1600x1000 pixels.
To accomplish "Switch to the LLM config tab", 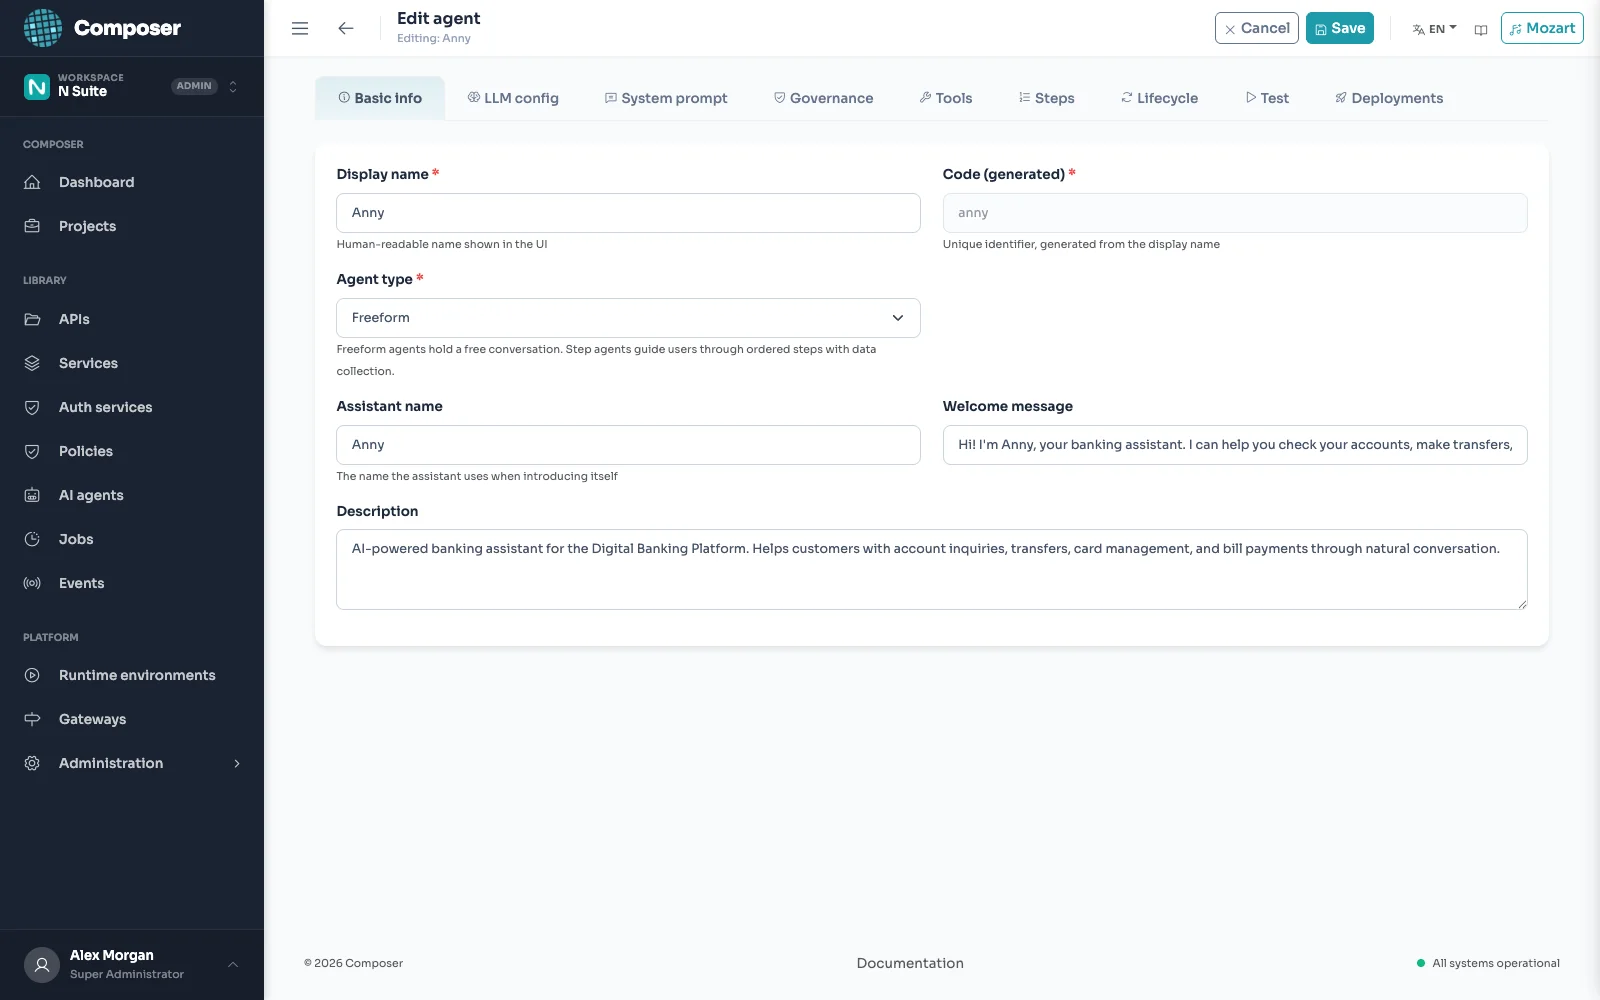I will [x=513, y=98].
